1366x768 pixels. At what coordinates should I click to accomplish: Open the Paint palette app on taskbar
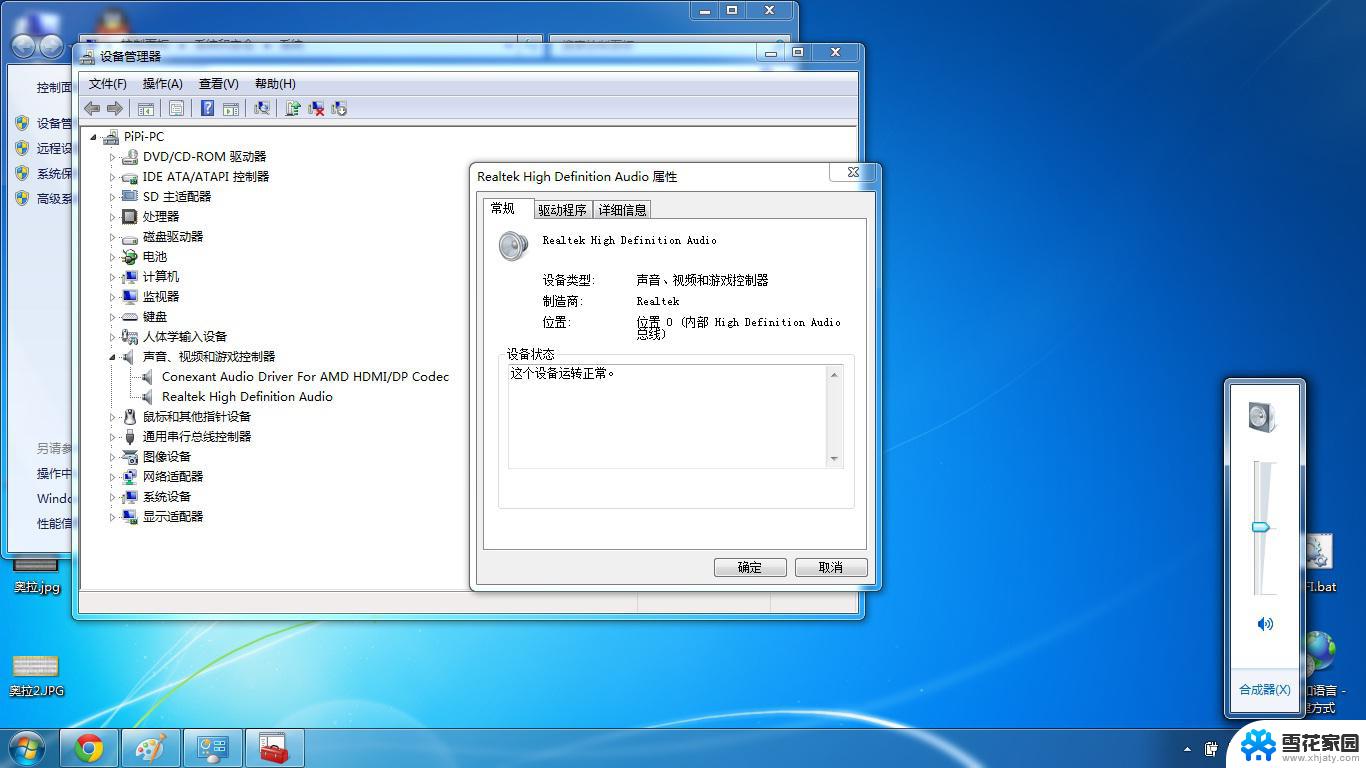pos(151,748)
